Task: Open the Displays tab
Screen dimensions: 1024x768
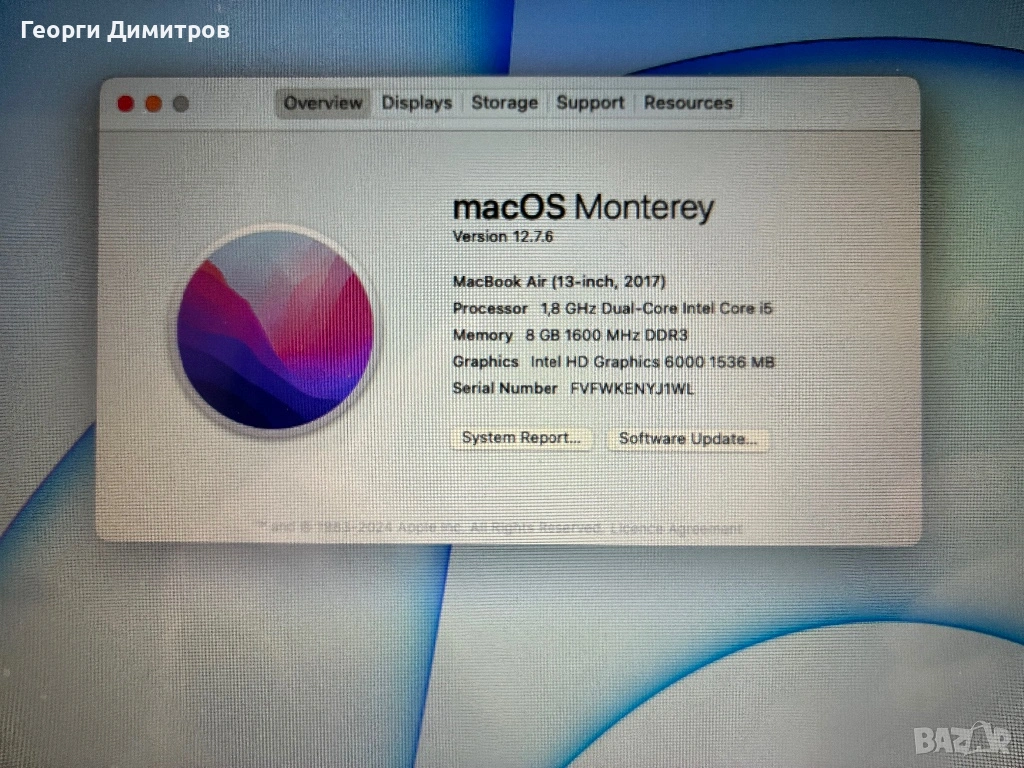Action: [417, 103]
